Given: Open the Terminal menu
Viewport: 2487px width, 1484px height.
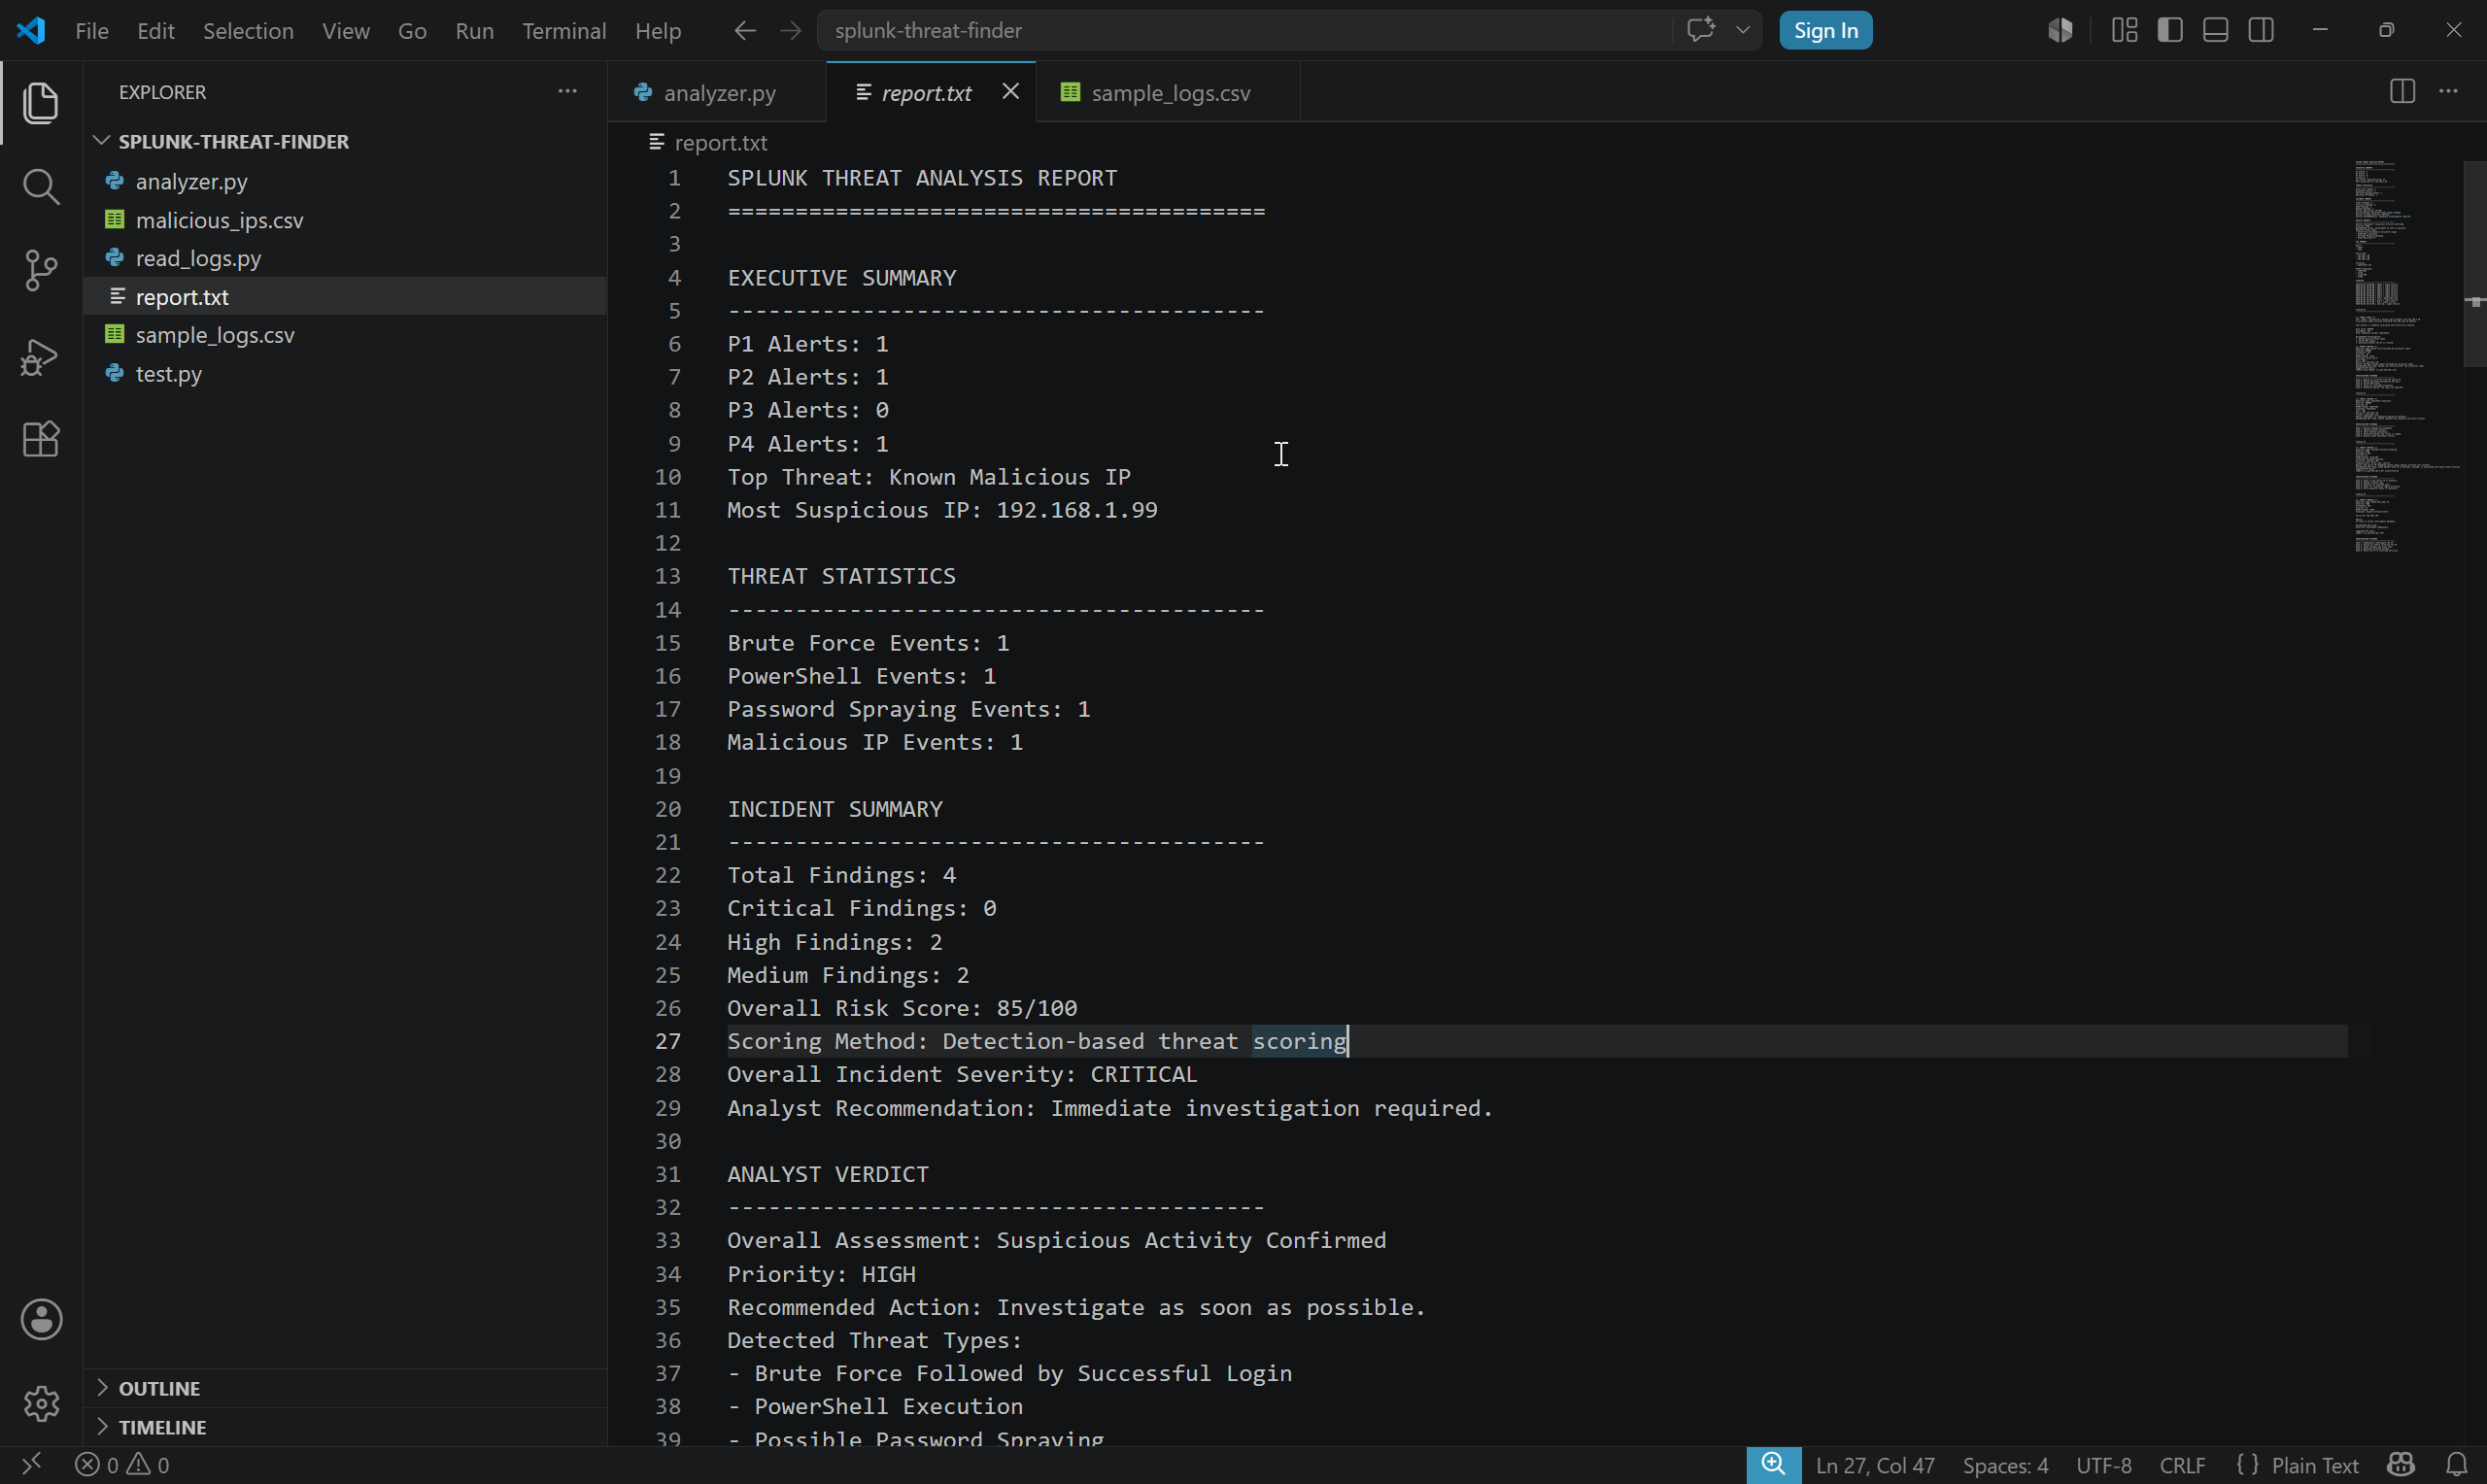Looking at the screenshot, I should click(564, 31).
